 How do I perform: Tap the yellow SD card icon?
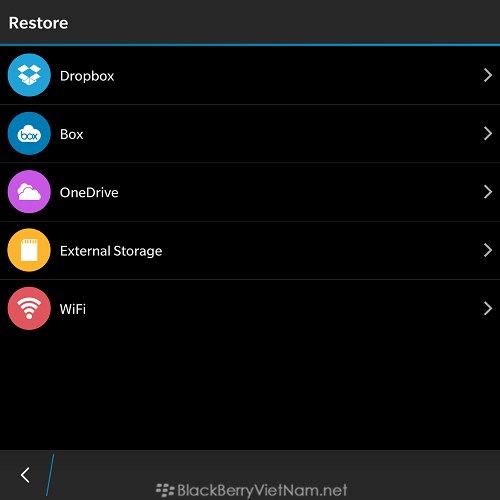tap(29, 250)
